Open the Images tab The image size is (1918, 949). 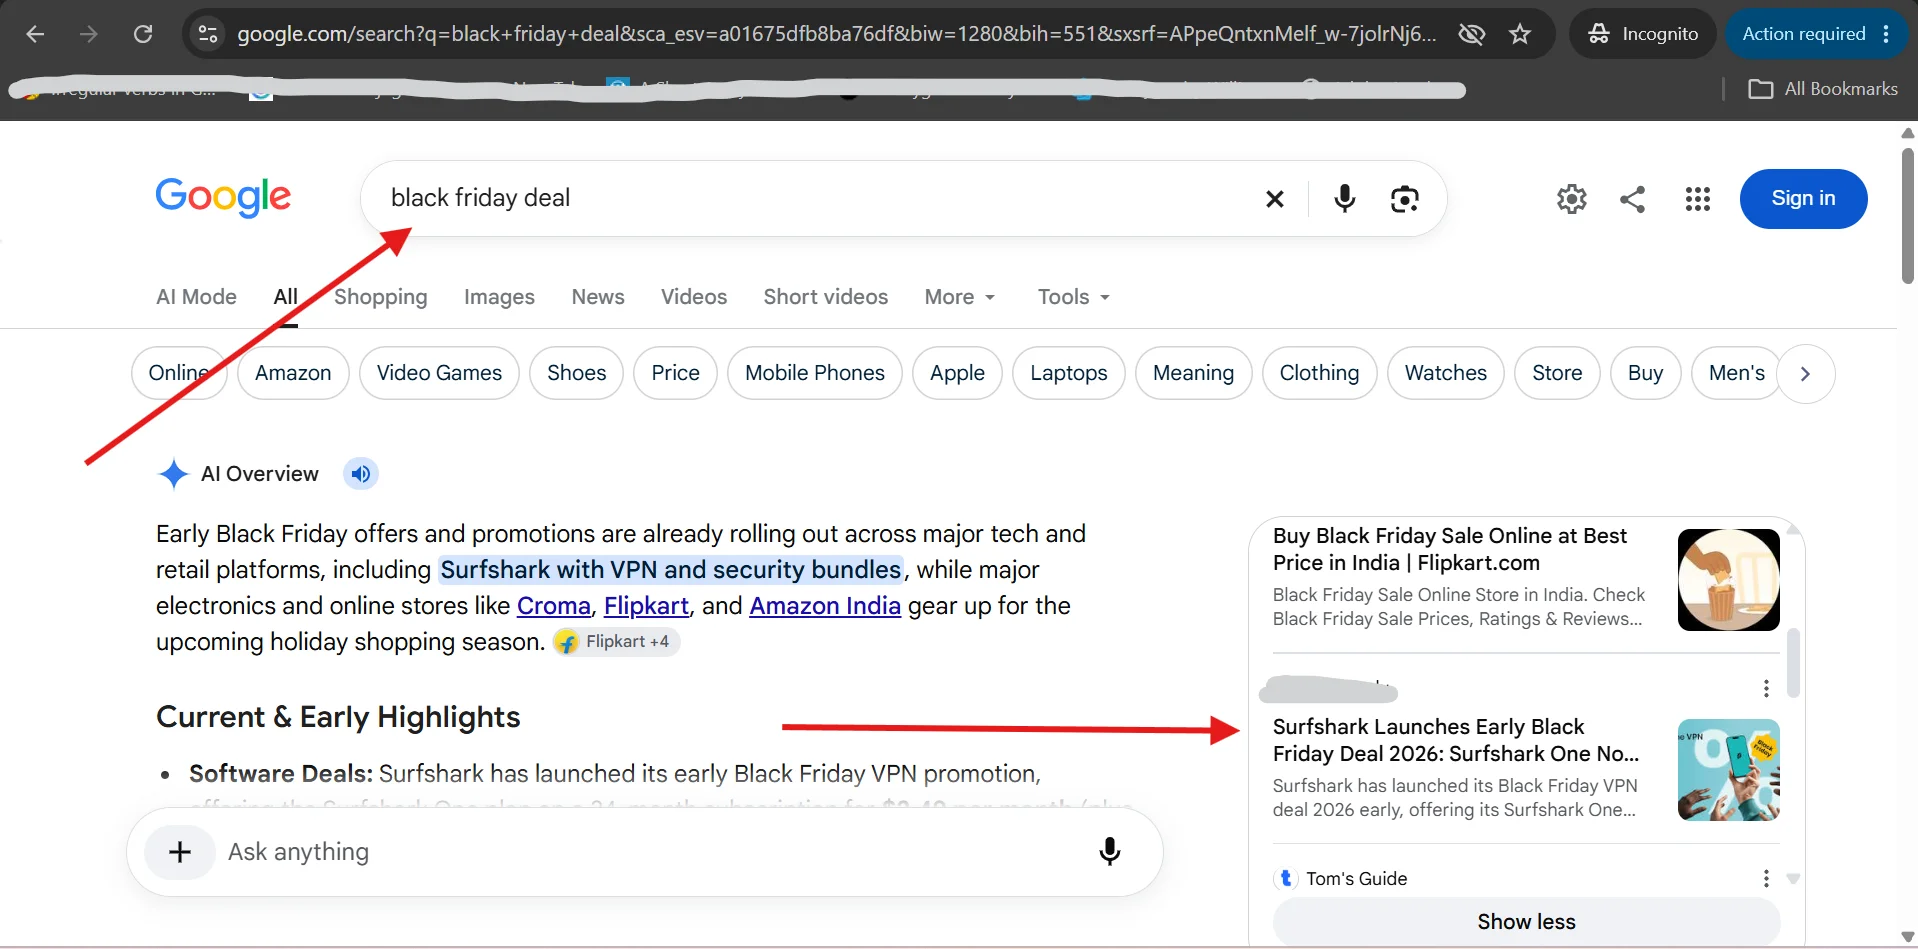pyautogui.click(x=499, y=297)
